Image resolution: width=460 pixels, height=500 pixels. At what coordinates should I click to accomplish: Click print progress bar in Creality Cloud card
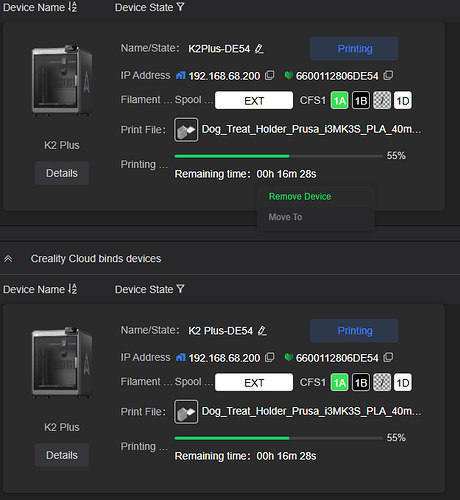(x=279, y=438)
